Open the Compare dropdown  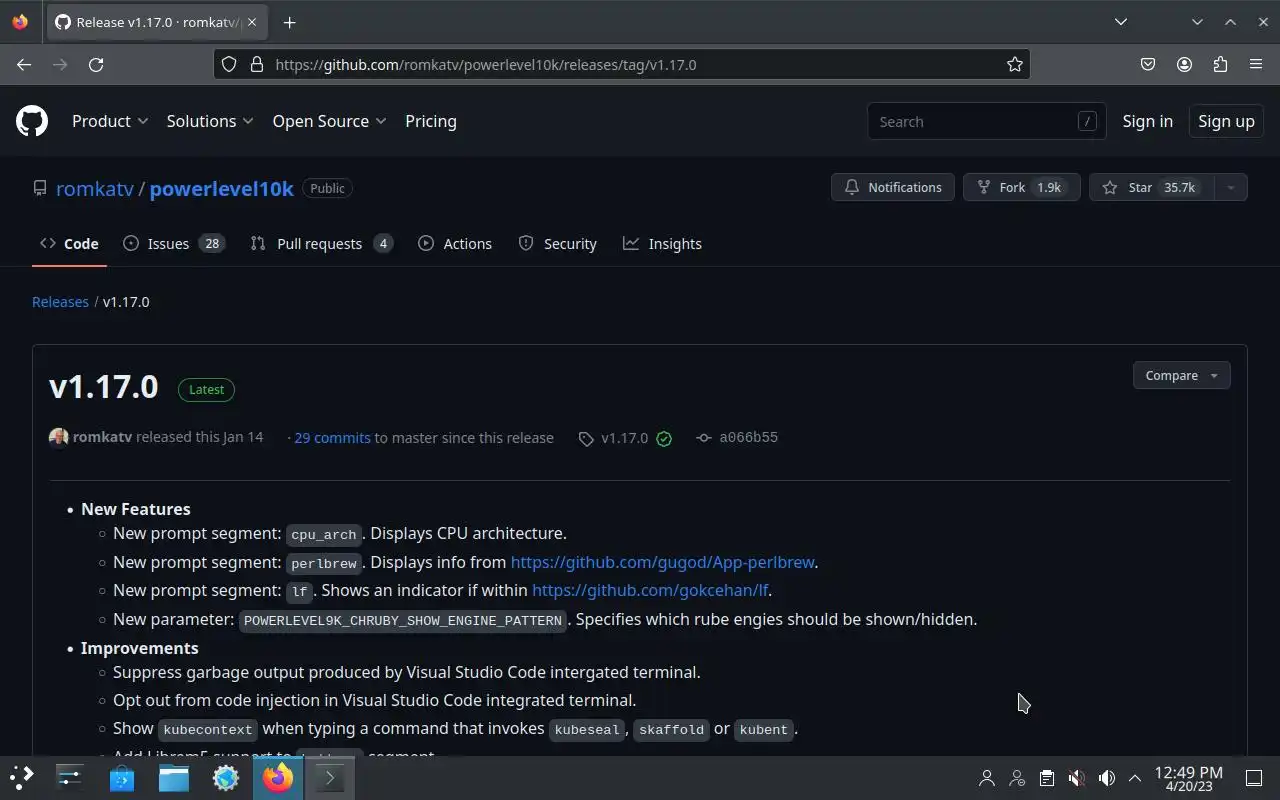coord(1181,375)
